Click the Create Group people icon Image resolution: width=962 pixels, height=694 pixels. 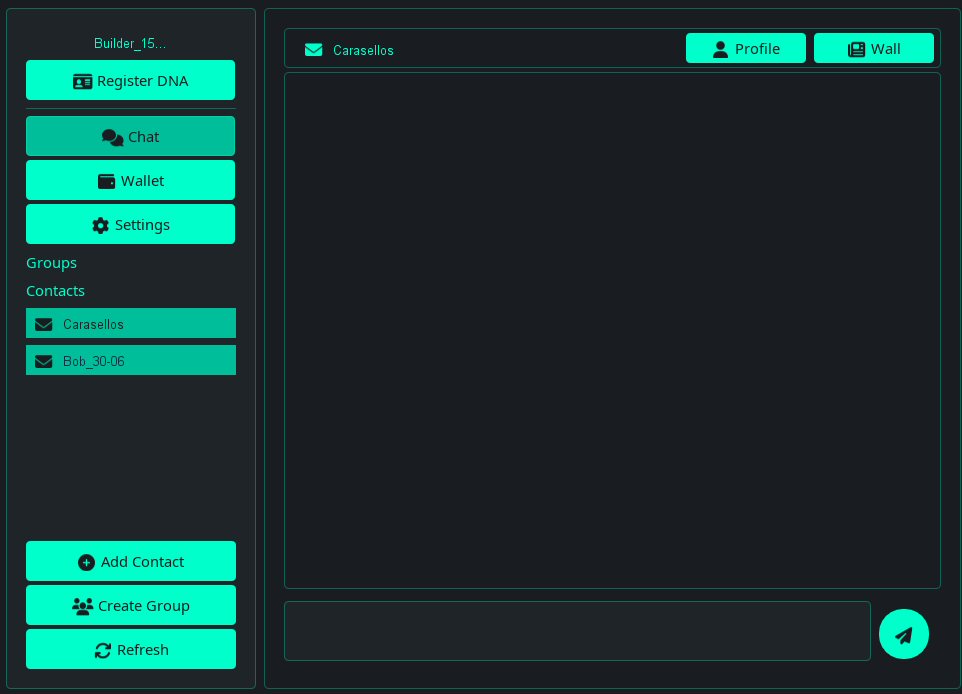click(x=83, y=606)
